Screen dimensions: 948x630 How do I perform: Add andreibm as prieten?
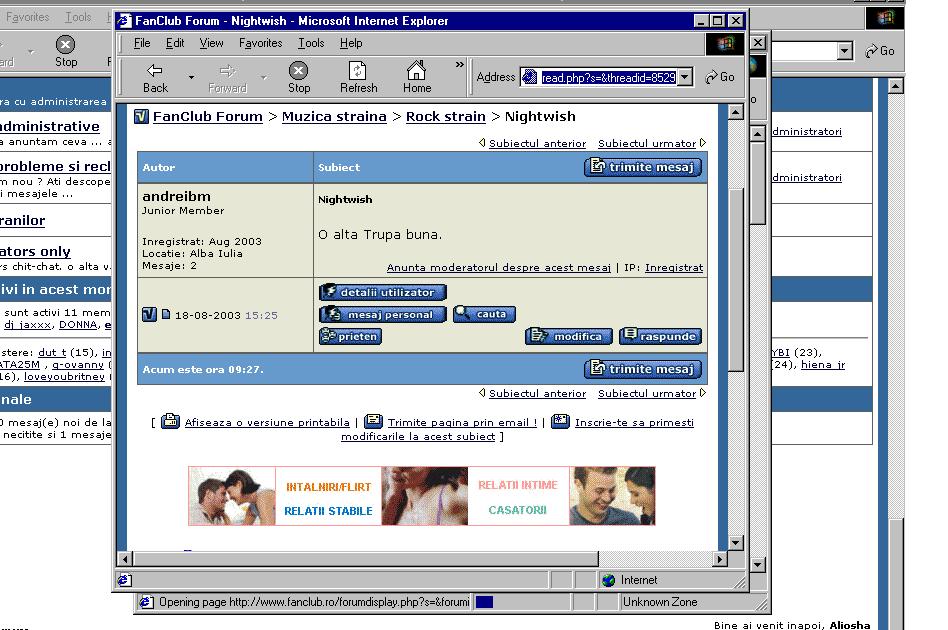point(350,336)
